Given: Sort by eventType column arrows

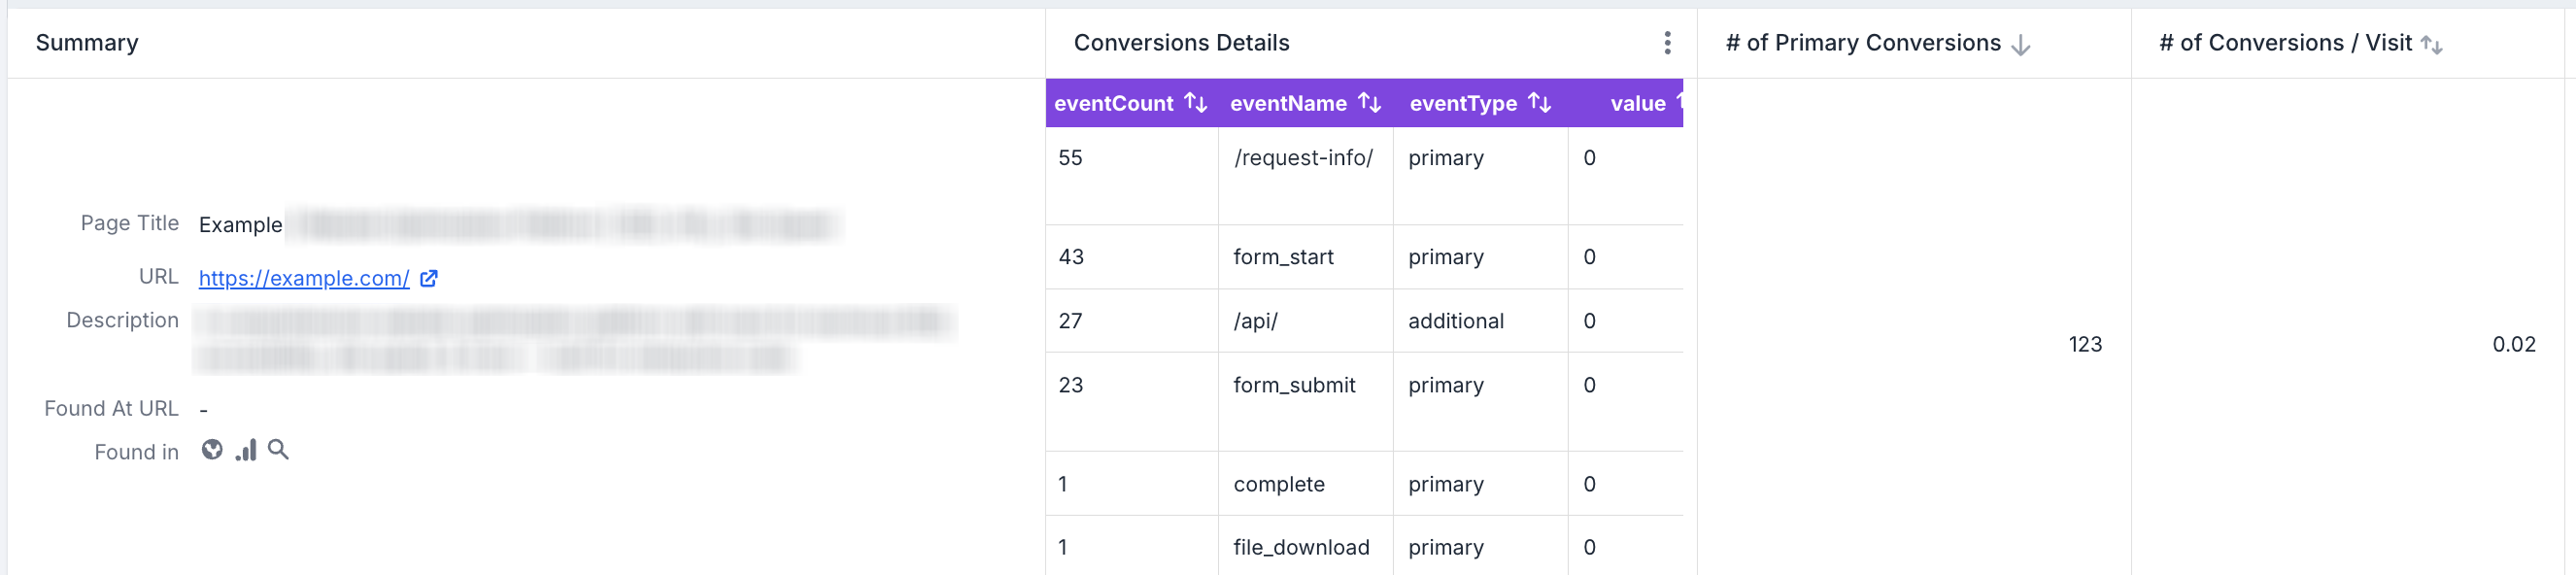Looking at the screenshot, I should click(x=1539, y=103).
